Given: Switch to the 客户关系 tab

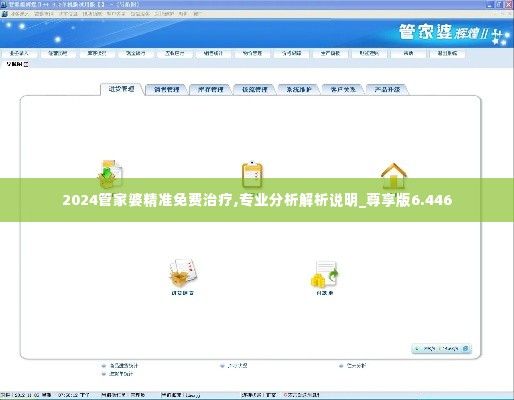Looking at the screenshot, I should (343, 89).
